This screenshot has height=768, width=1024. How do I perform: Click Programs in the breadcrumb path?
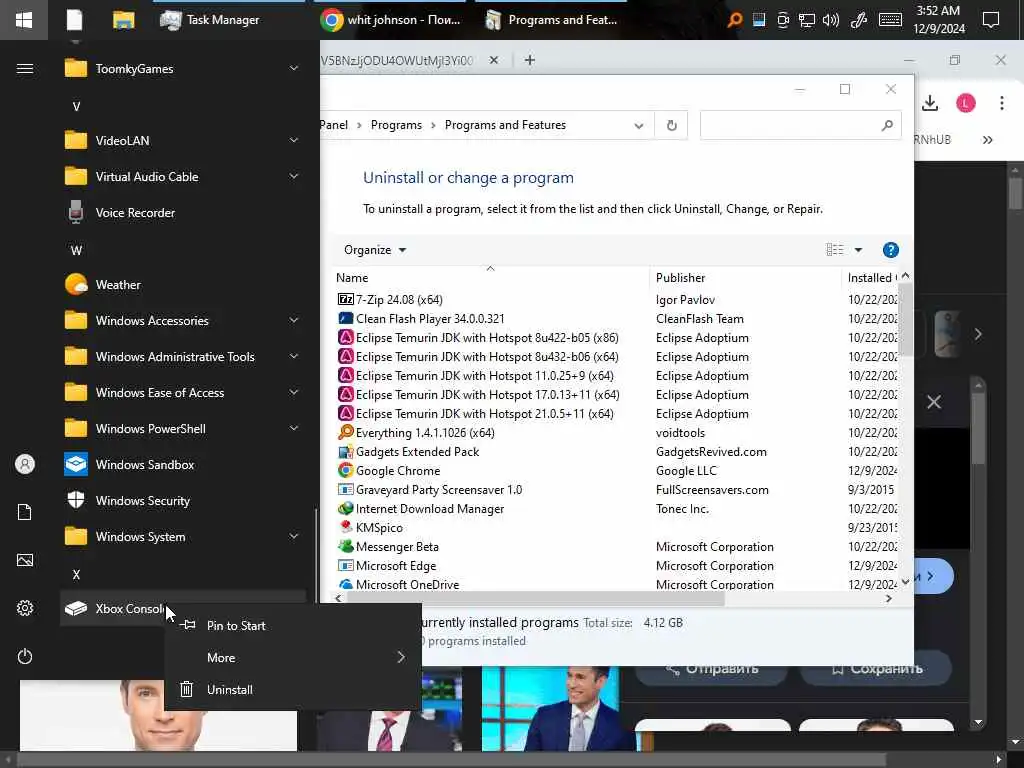click(396, 125)
